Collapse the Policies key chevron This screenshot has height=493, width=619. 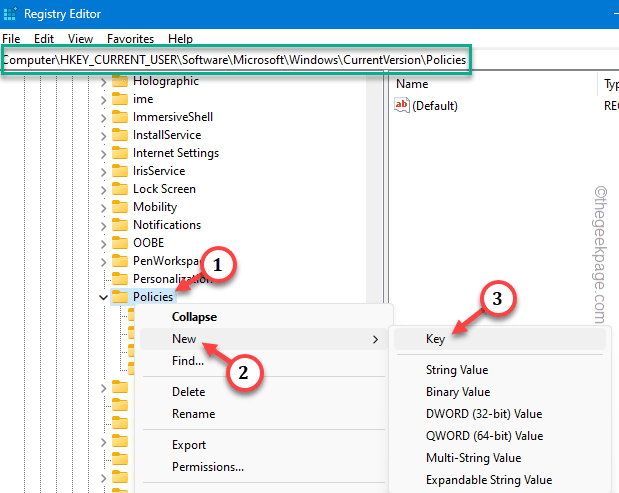(x=103, y=297)
